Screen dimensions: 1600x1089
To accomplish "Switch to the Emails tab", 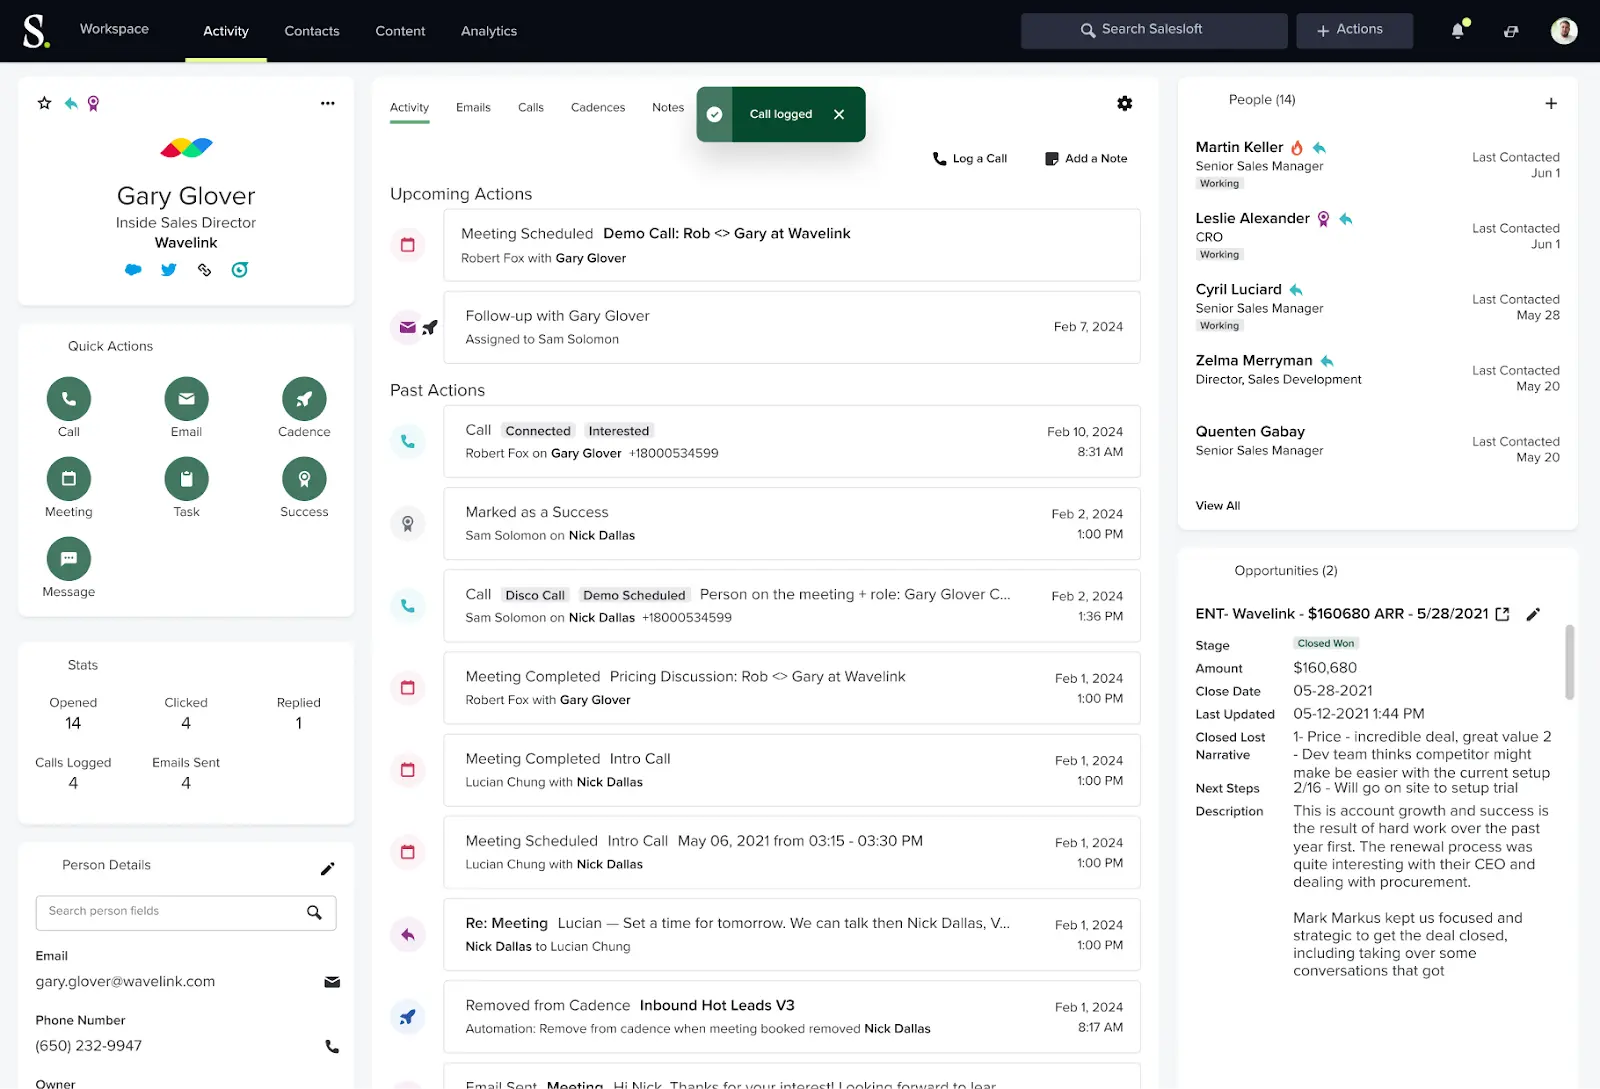I will [x=472, y=107].
